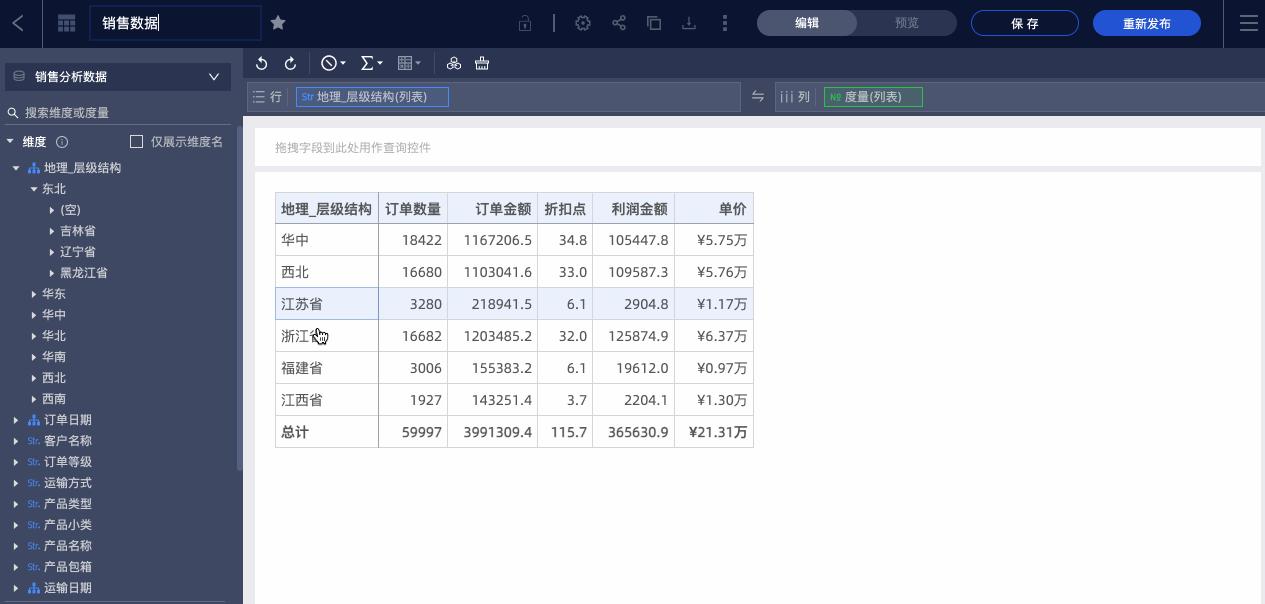Open the settings gear in the top bar
This screenshot has width=1265, height=604.
(583, 22)
